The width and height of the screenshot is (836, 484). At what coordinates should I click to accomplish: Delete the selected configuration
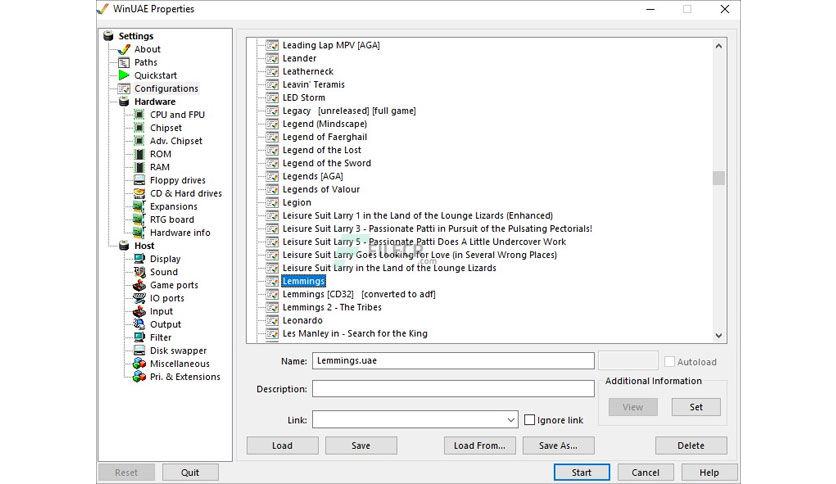[x=691, y=446]
